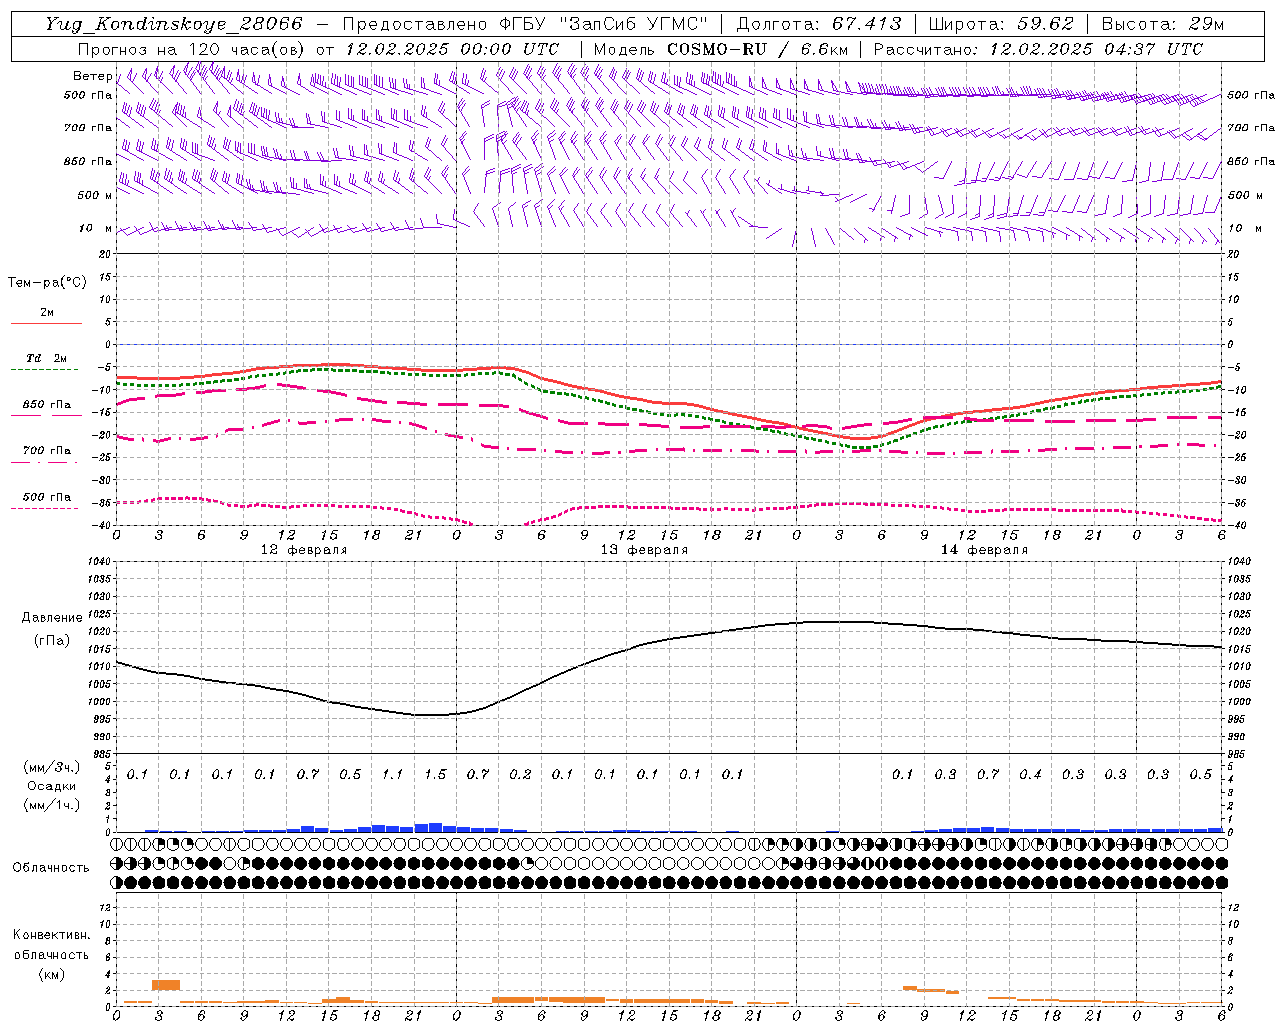The image size is (1280, 1024).
Task: Click the Облачность cloud cover label
Action: (x=51, y=867)
